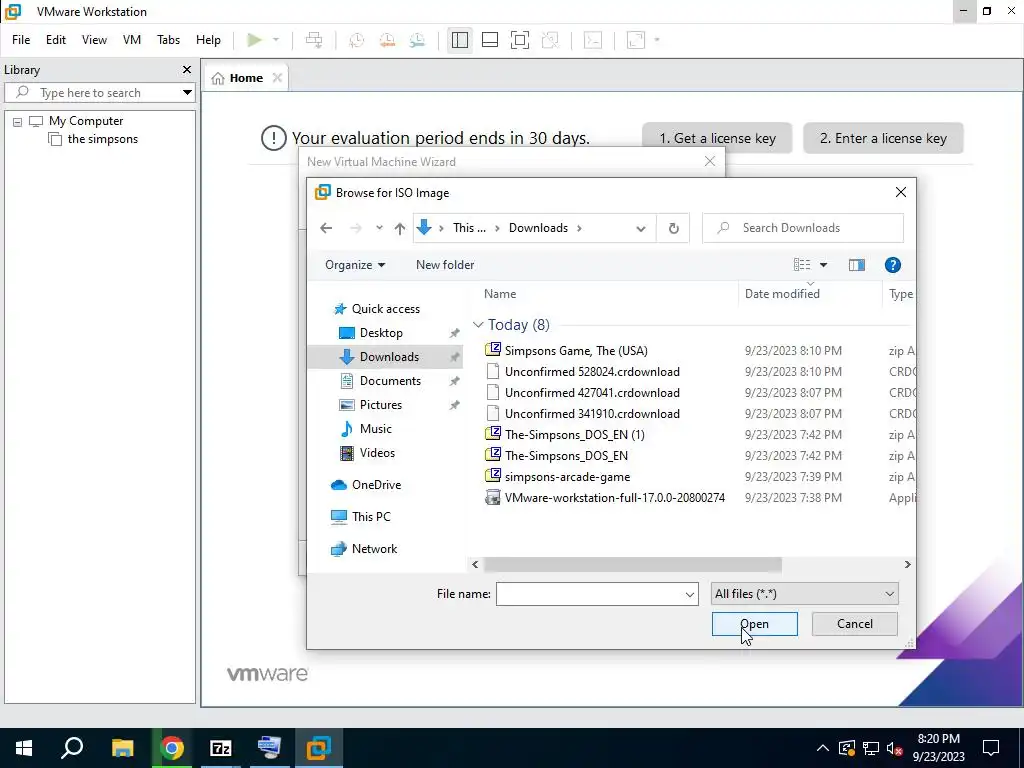The height and width of the screenshot is (768, 1024).
Task: Show hidden system tray icons chevron
Action: (x=823, y=748)
